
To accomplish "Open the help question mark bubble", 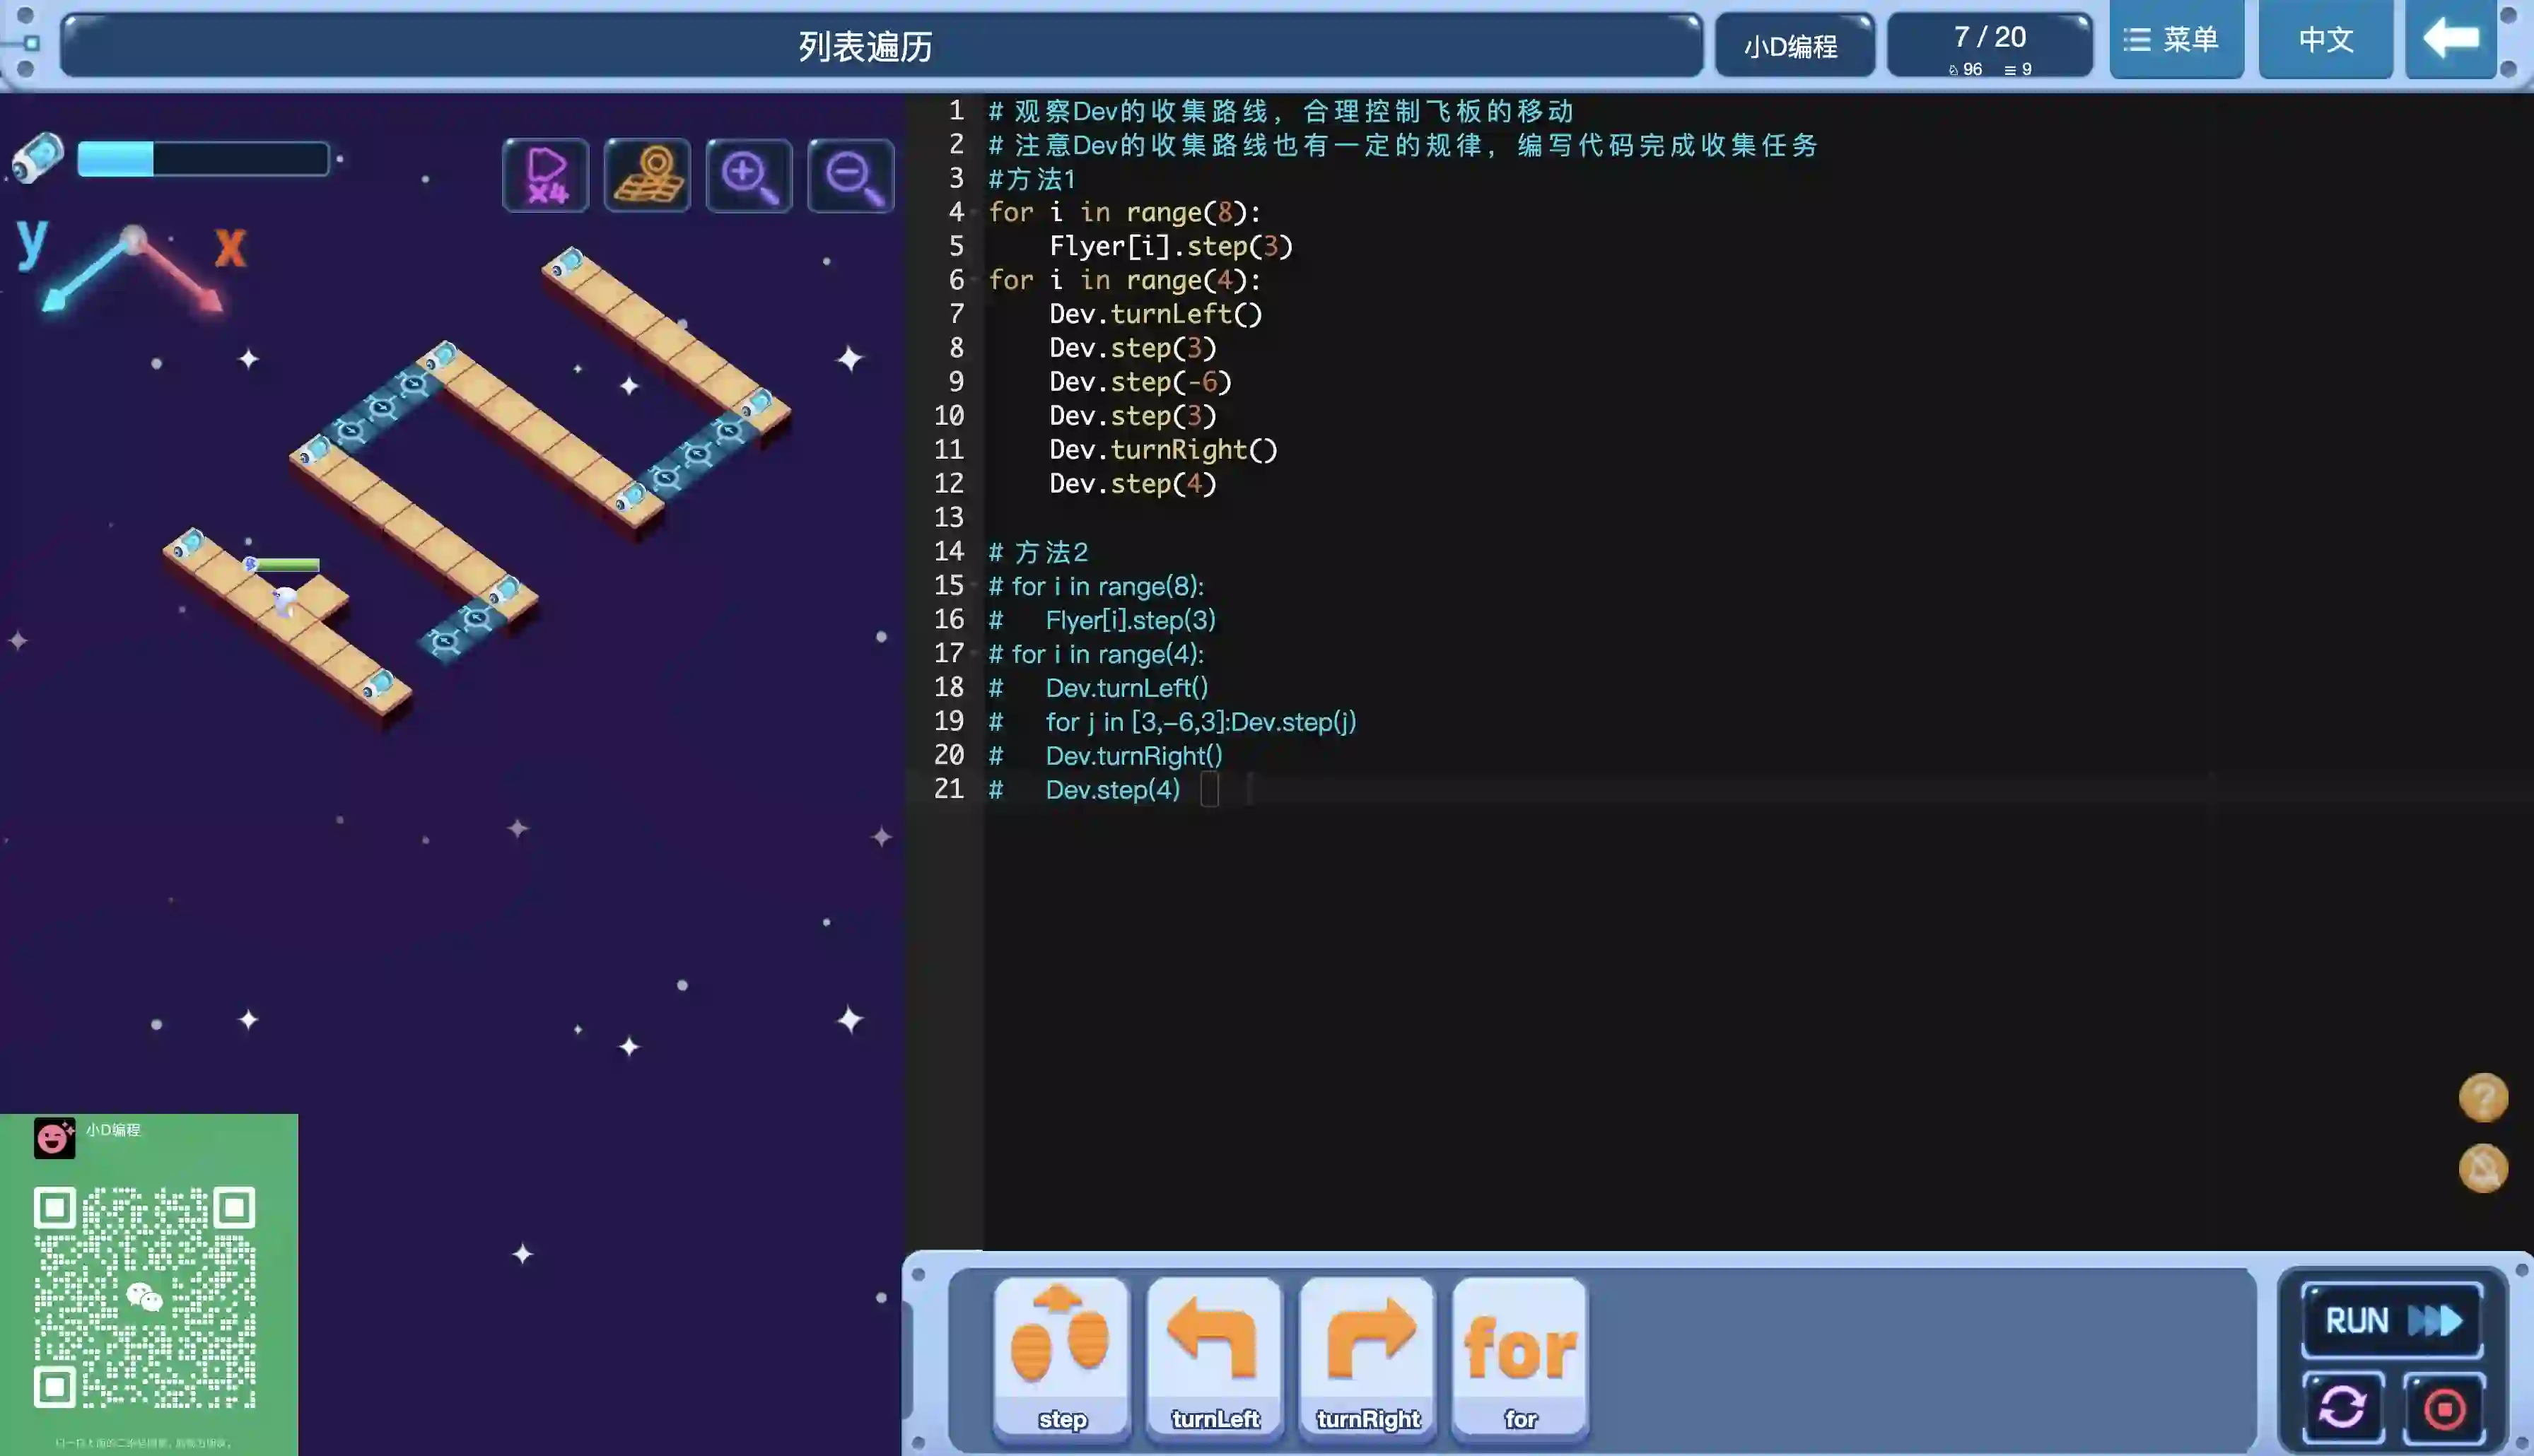I will tap(2483, 1098).
